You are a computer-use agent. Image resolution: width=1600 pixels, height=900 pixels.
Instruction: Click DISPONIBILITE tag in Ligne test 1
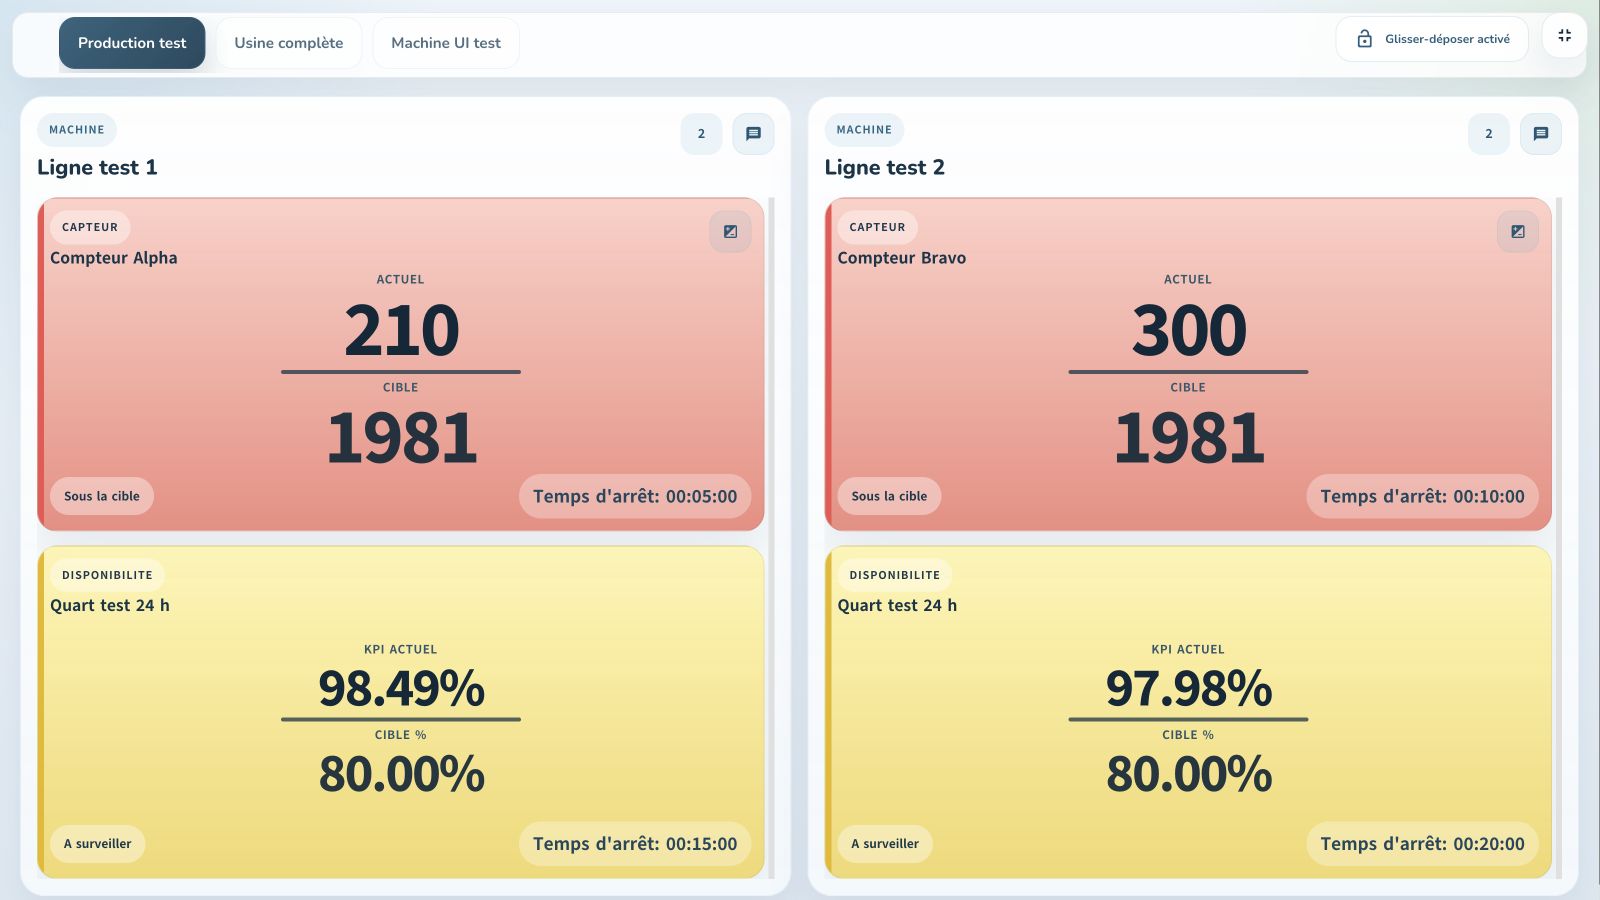(x=107, y=575)
